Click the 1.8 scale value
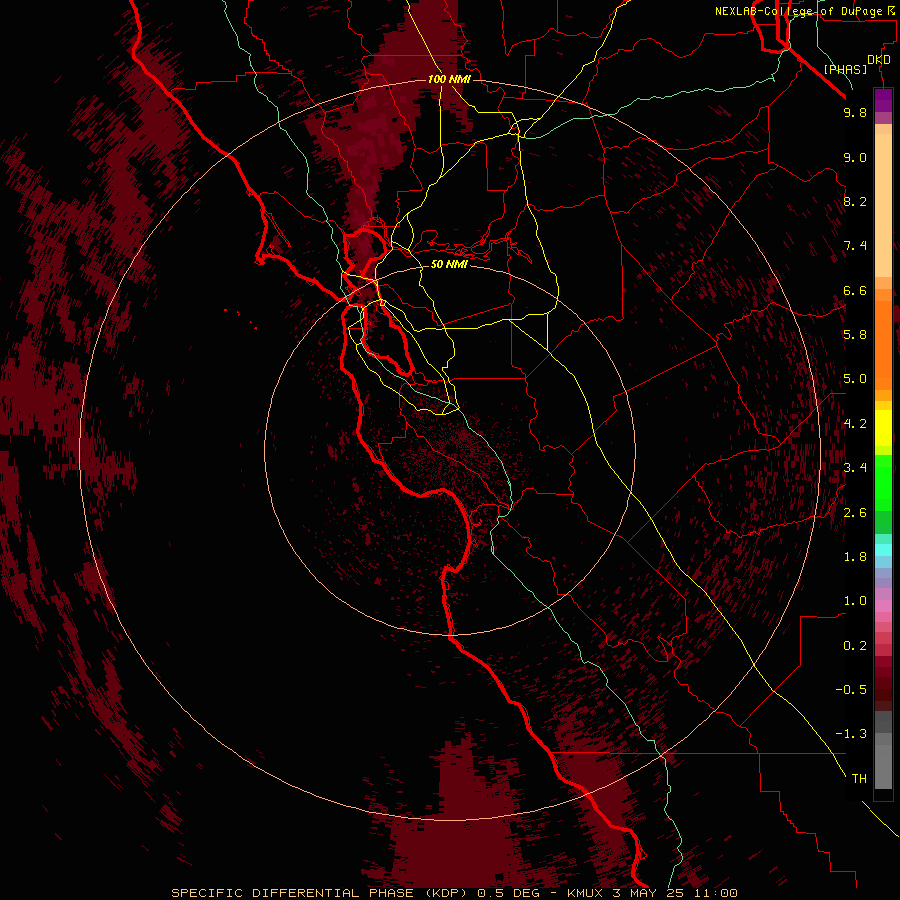 click(x=855, y=557)
